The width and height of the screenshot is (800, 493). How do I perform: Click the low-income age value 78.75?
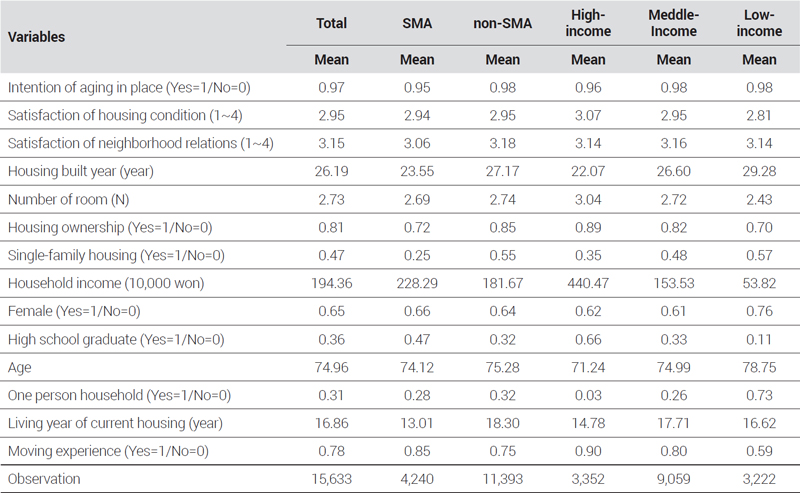pos(760,367)
